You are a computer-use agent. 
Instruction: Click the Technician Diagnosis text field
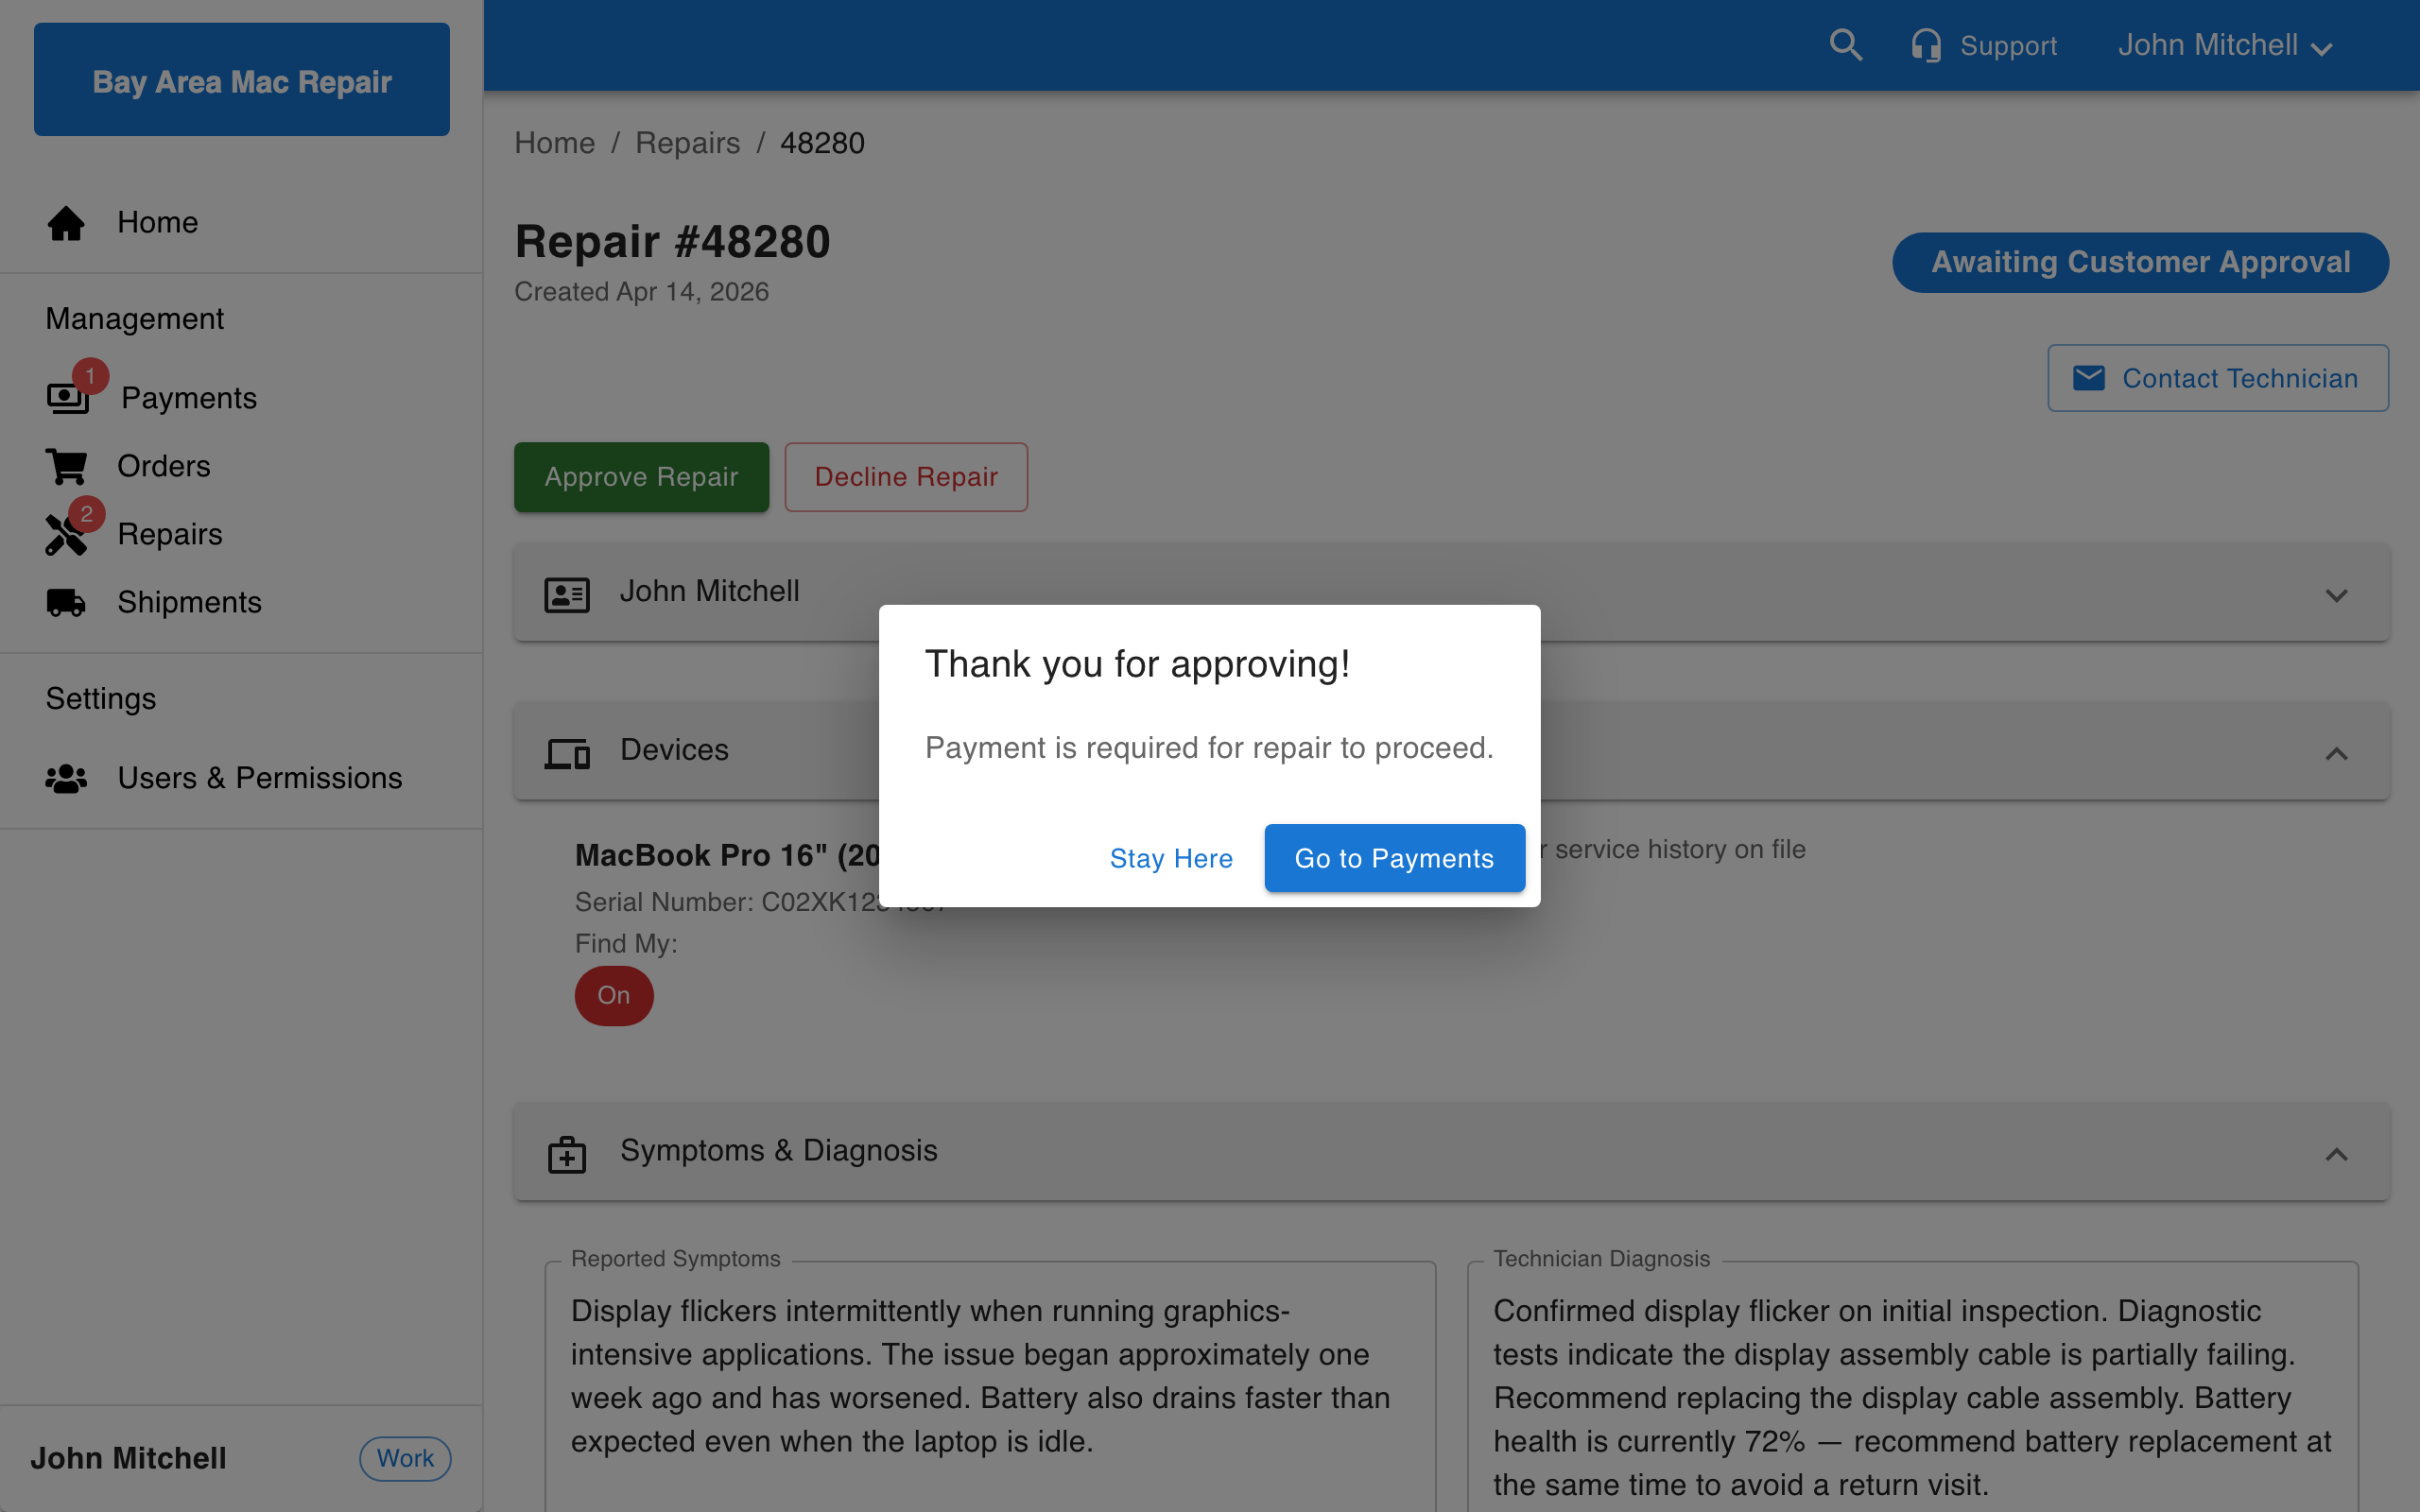coord(1912,1385)
